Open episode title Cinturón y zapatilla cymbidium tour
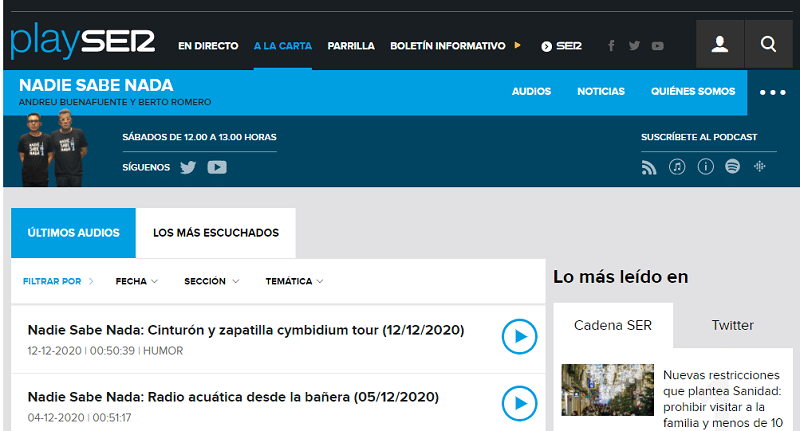This screenshot has height=431, width=800. [x=246, y=330]
